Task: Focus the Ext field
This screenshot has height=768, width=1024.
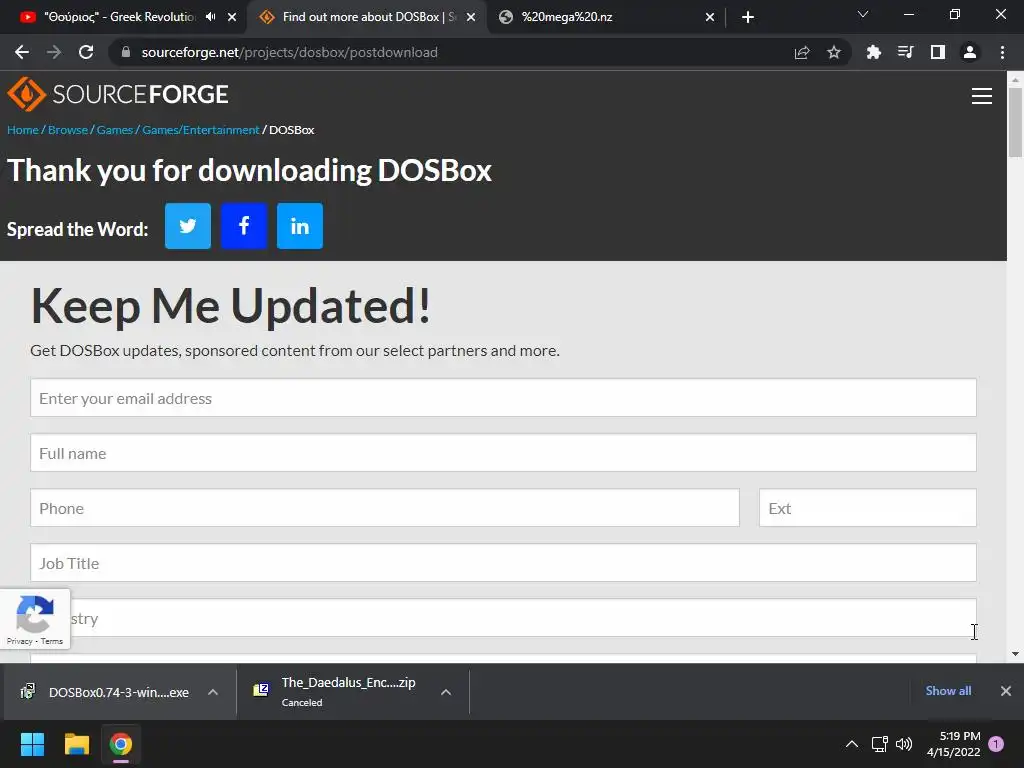Action: [867, 507]
